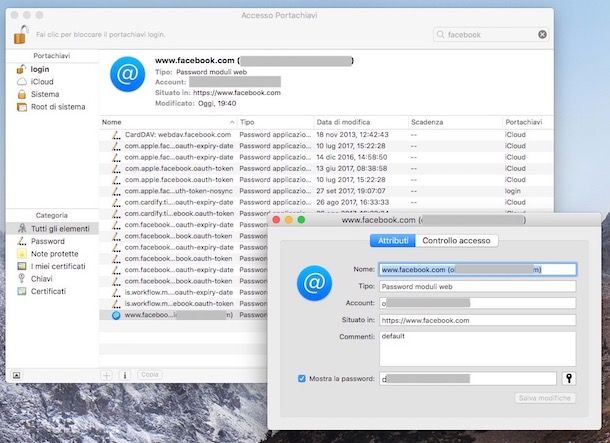The width and height of the screenshot is (610, 443).
Task: Select the CardDAV: webdav.facebook.com row
Action: point(326,135)
